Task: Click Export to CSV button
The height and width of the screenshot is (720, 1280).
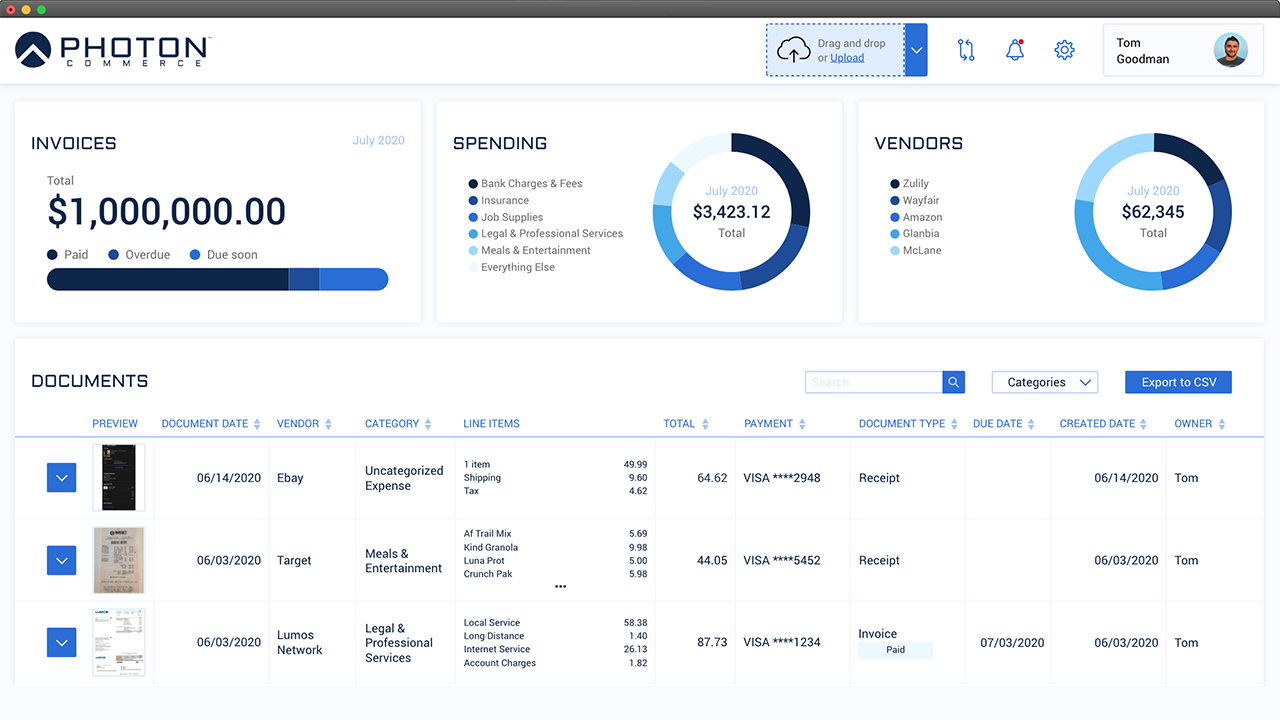Action: 1178,382
